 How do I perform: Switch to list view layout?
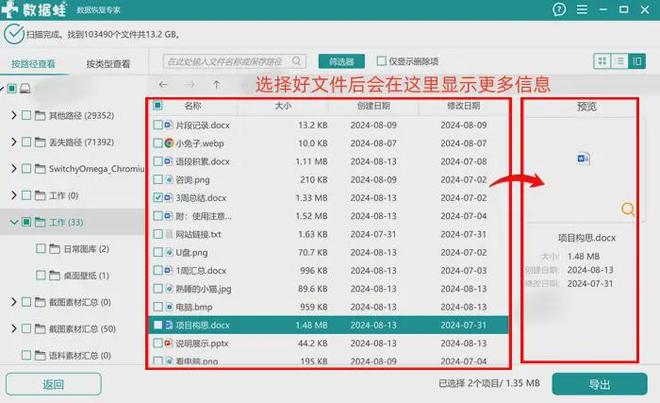pyautogui.click(x=620, y=61)
